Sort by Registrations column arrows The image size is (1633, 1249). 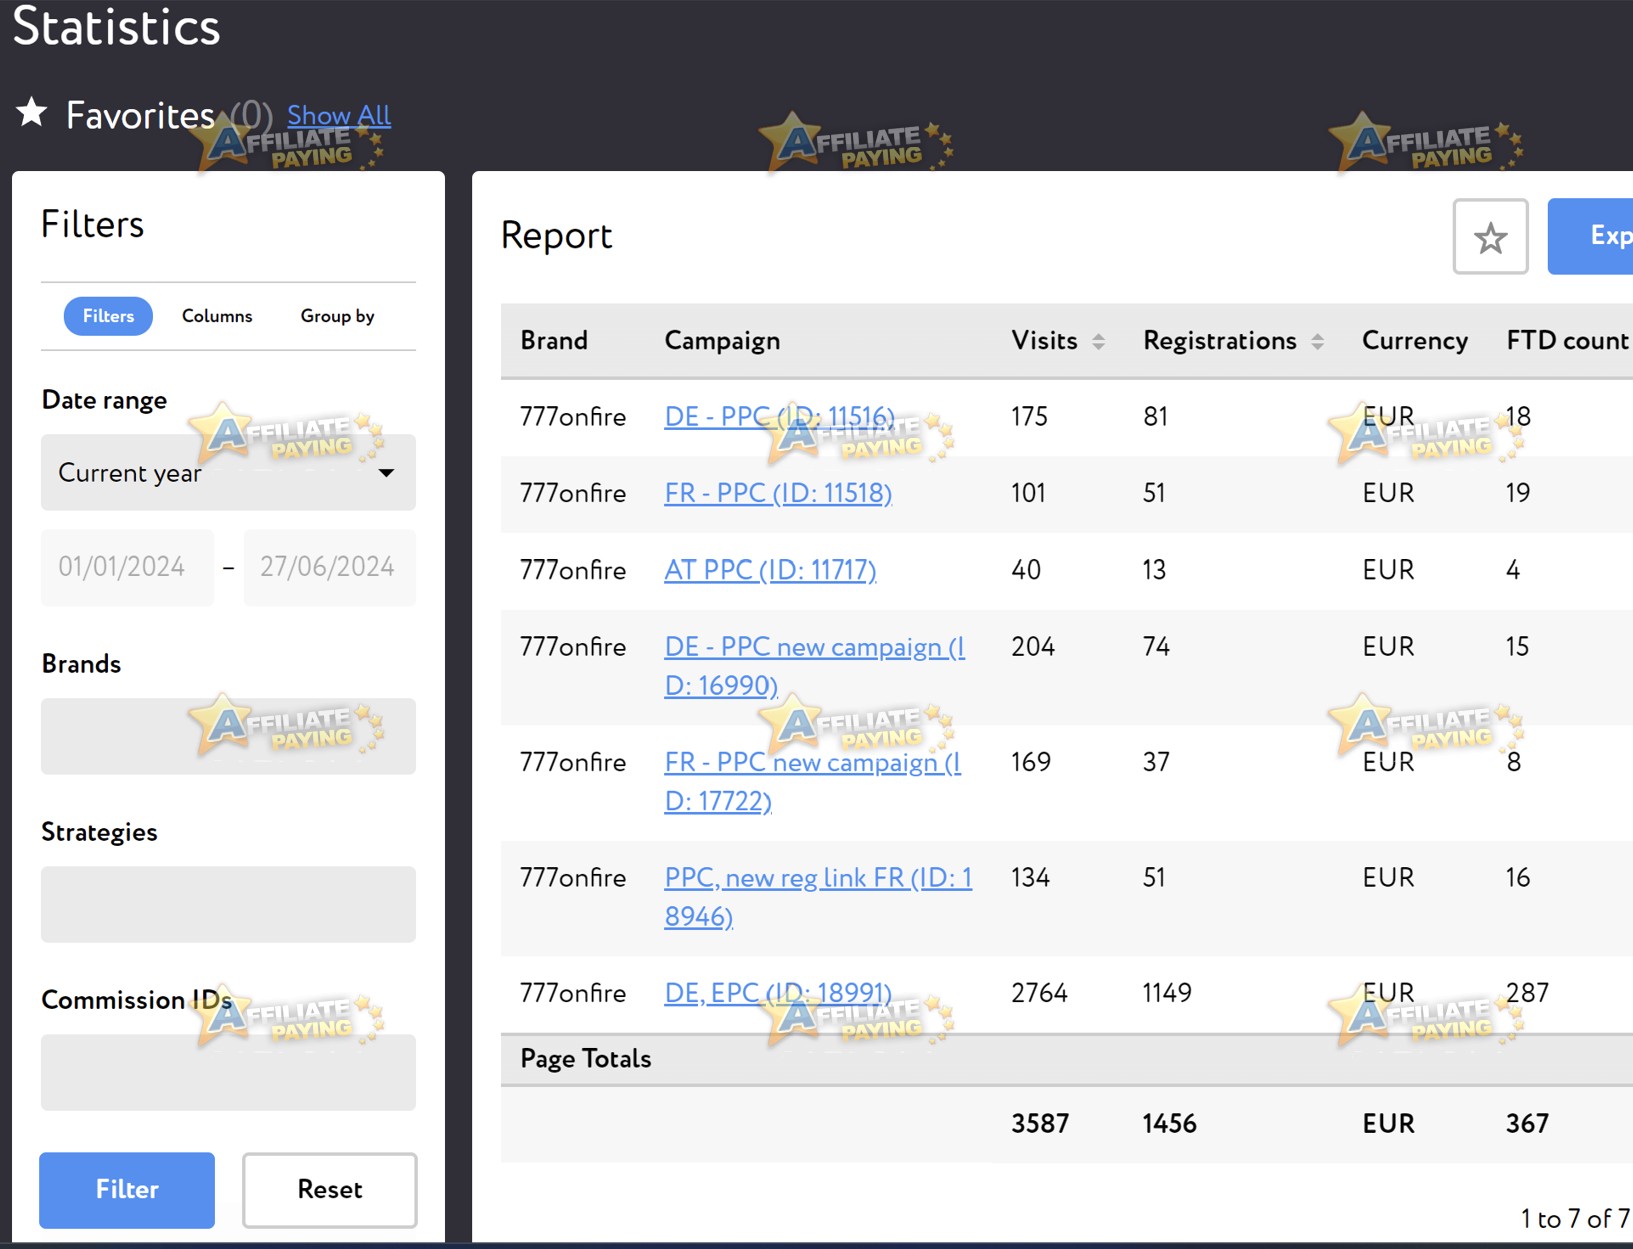pyautogui.click(x=1317, y=341)
